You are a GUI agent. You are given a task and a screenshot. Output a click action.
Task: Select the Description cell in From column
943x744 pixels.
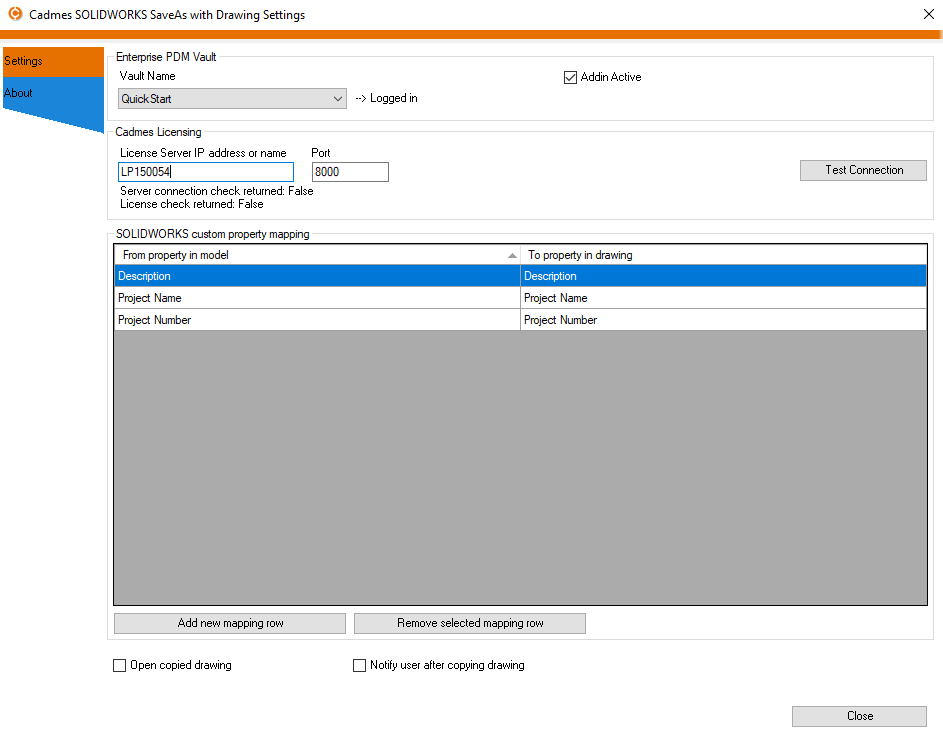click(317, 276)
